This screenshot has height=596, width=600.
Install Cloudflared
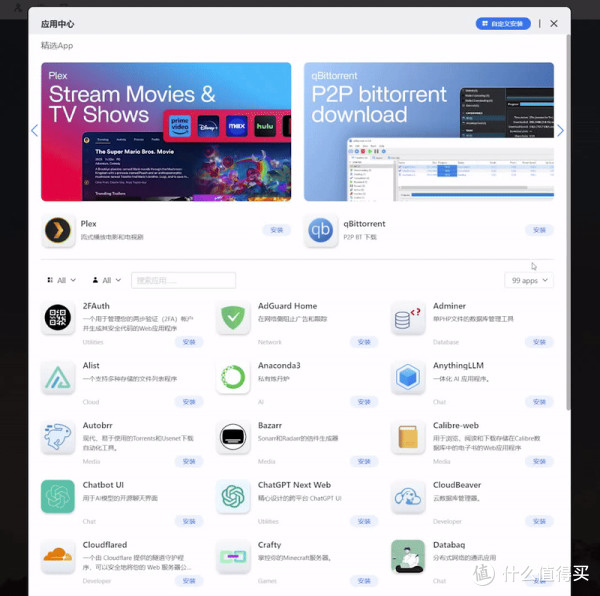189,581
